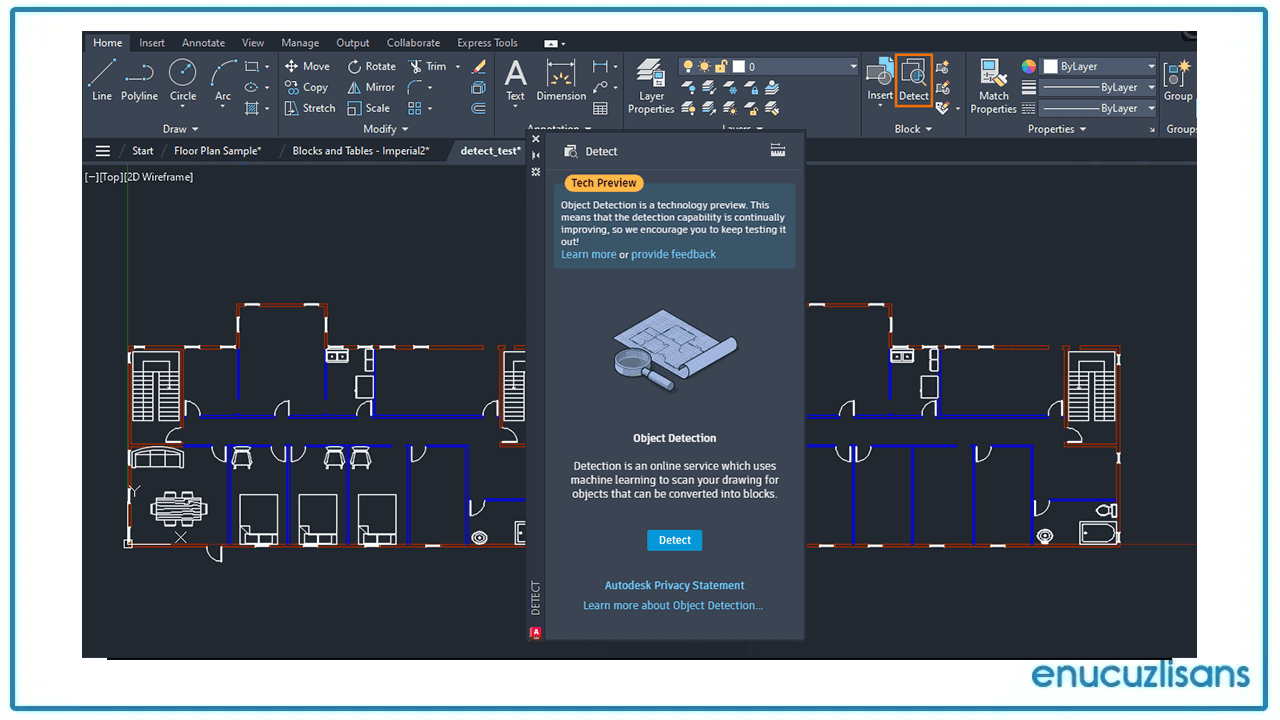Open the file tab hamburger menu
This screenshot has height=720, width=1280.
tap(102, 151)
